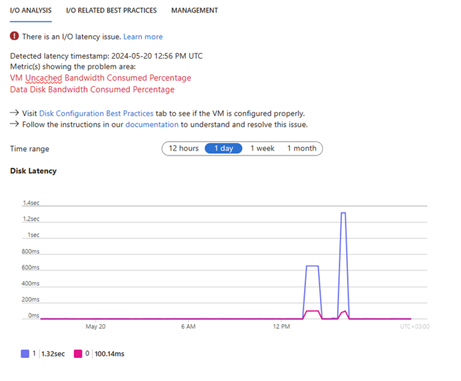Select the 1 week time range
461x381 pixels.
(262, 148)
